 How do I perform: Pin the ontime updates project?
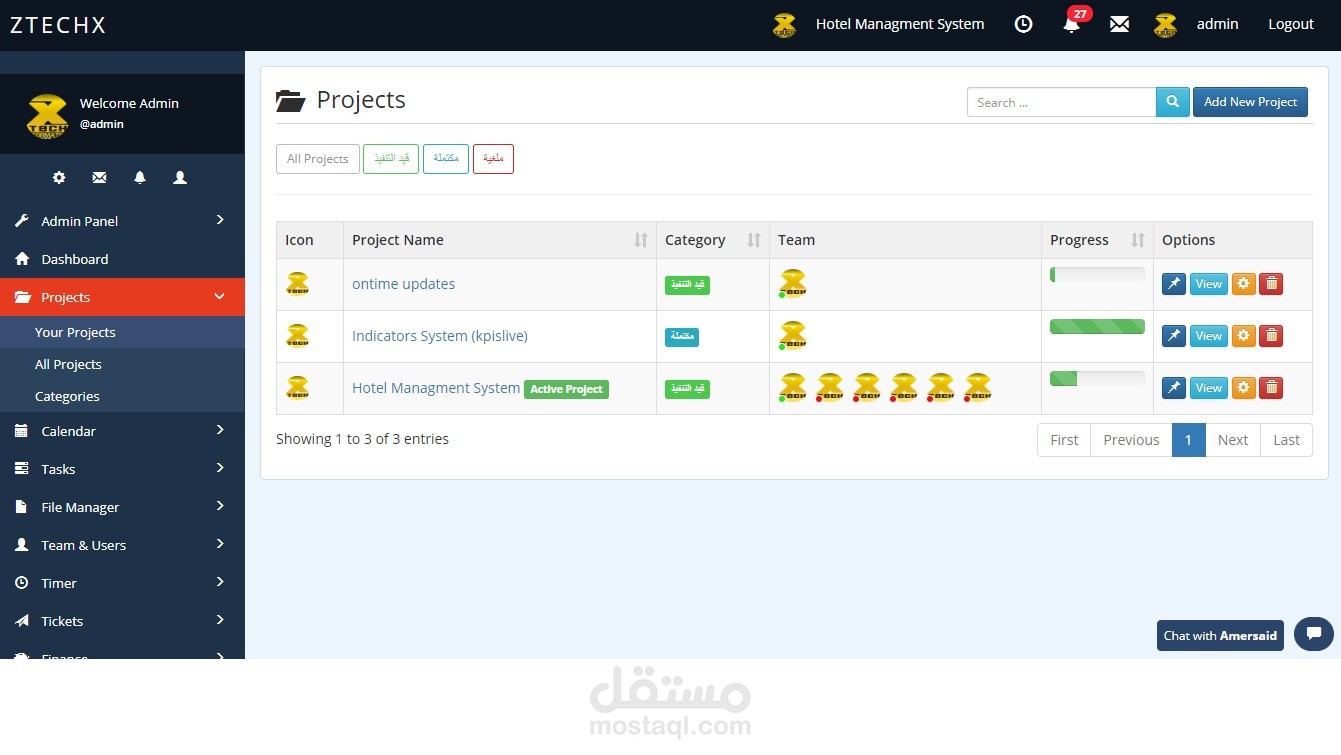click(x=1174, y=284)
